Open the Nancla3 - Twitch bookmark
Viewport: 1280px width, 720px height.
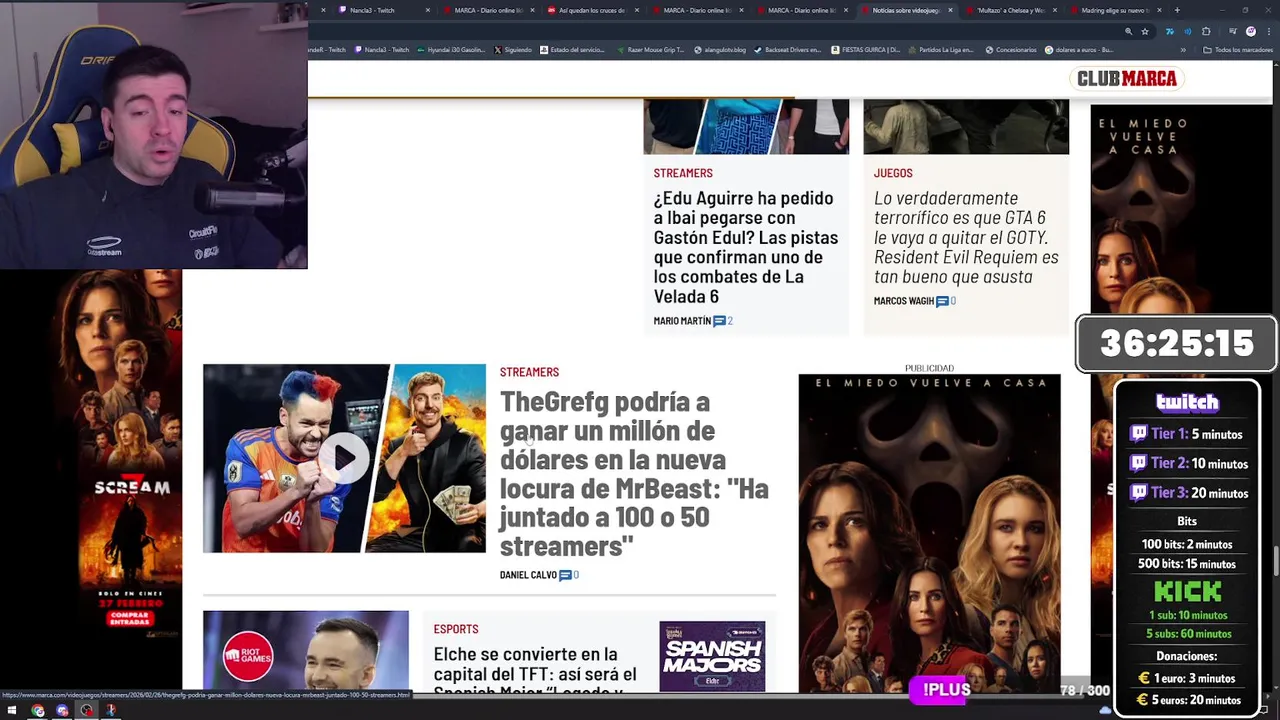(382, 49)
